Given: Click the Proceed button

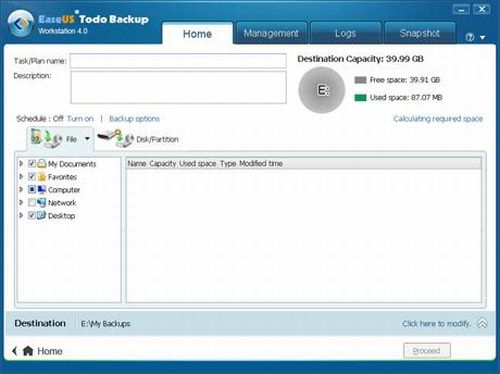Looking at the screenshot, I should [x=427, y=351].
